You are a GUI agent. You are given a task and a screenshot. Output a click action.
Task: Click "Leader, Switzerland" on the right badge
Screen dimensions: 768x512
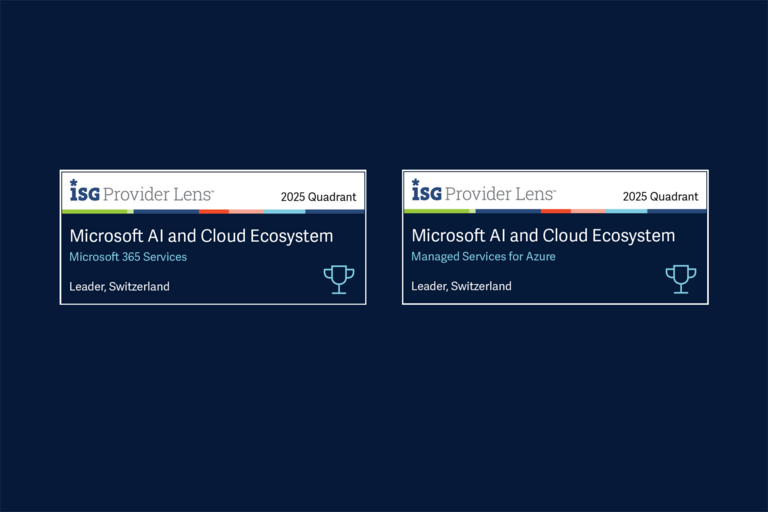[x=461, y=286]
